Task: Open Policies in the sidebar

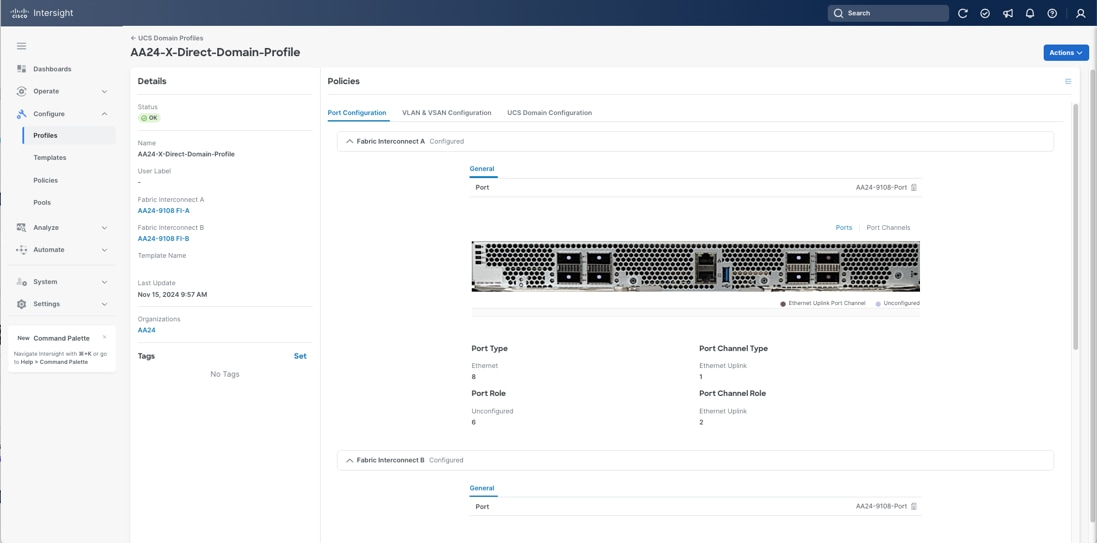Action: coord(45,180)
